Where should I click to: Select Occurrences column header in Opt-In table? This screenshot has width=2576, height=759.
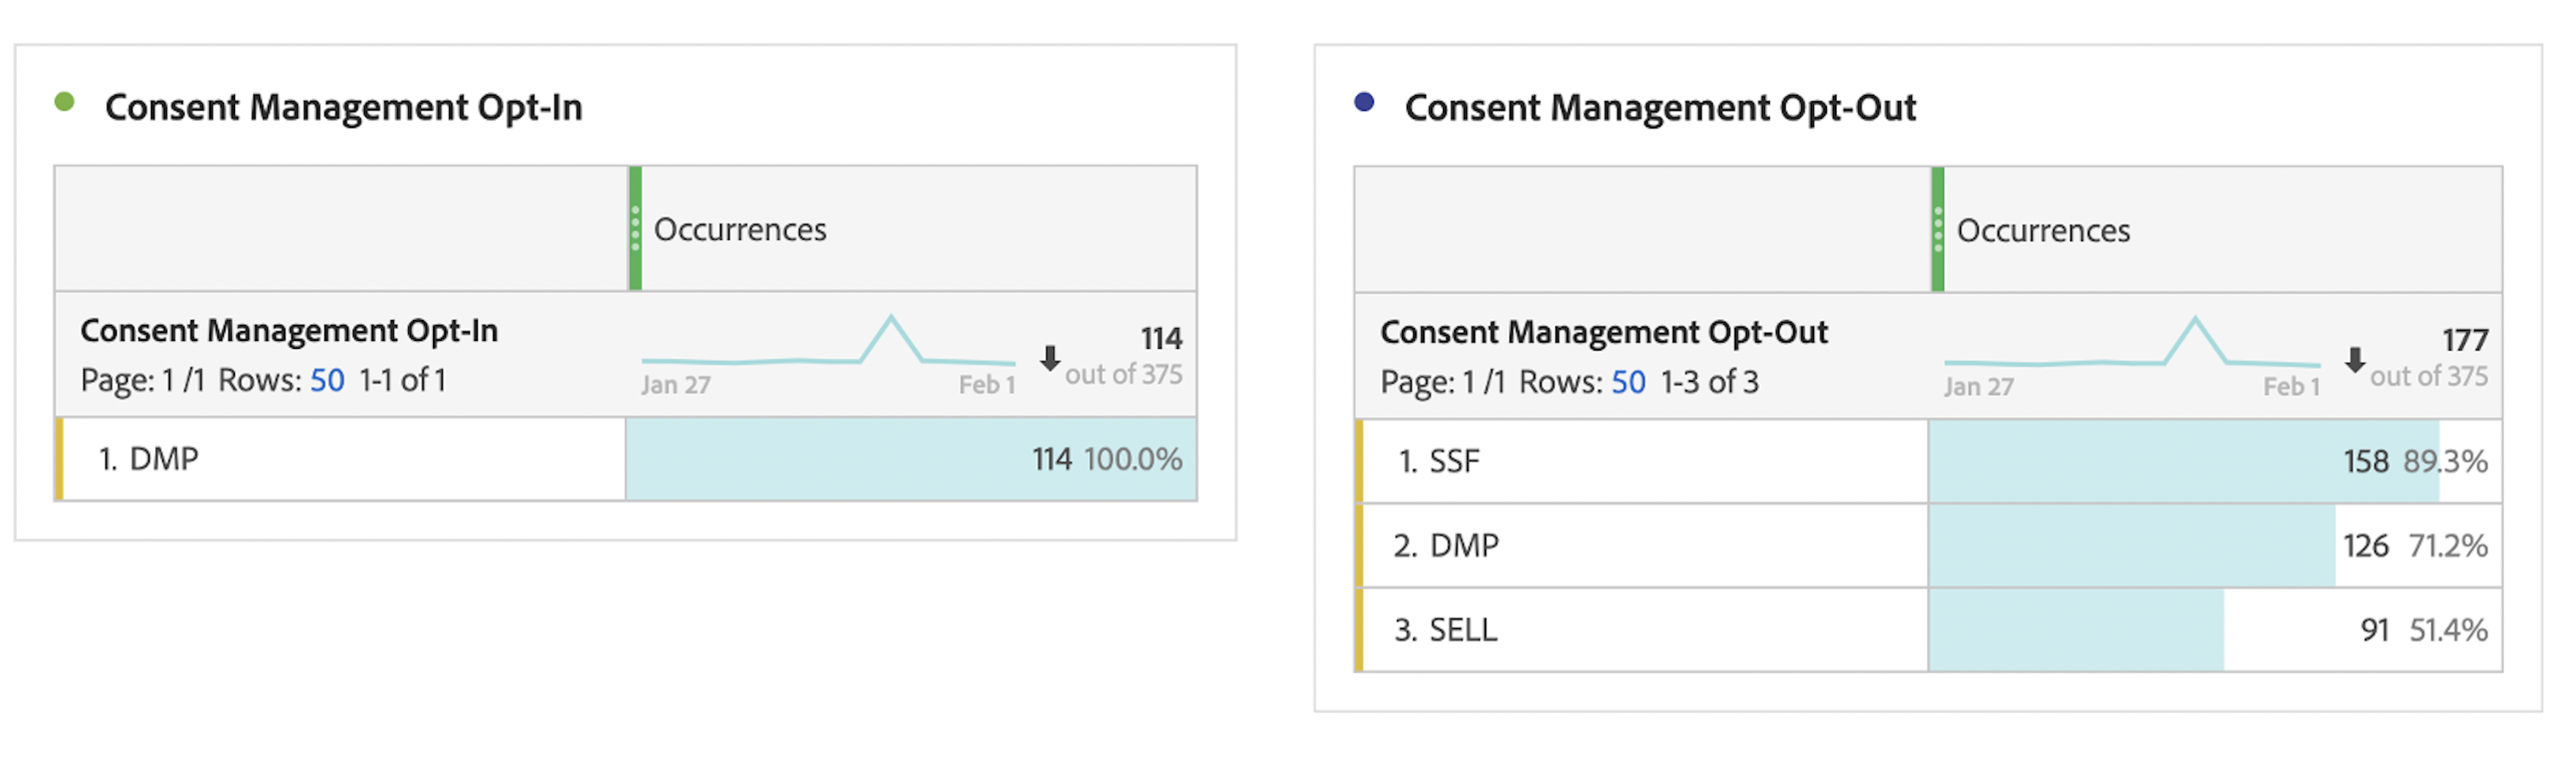740,230
